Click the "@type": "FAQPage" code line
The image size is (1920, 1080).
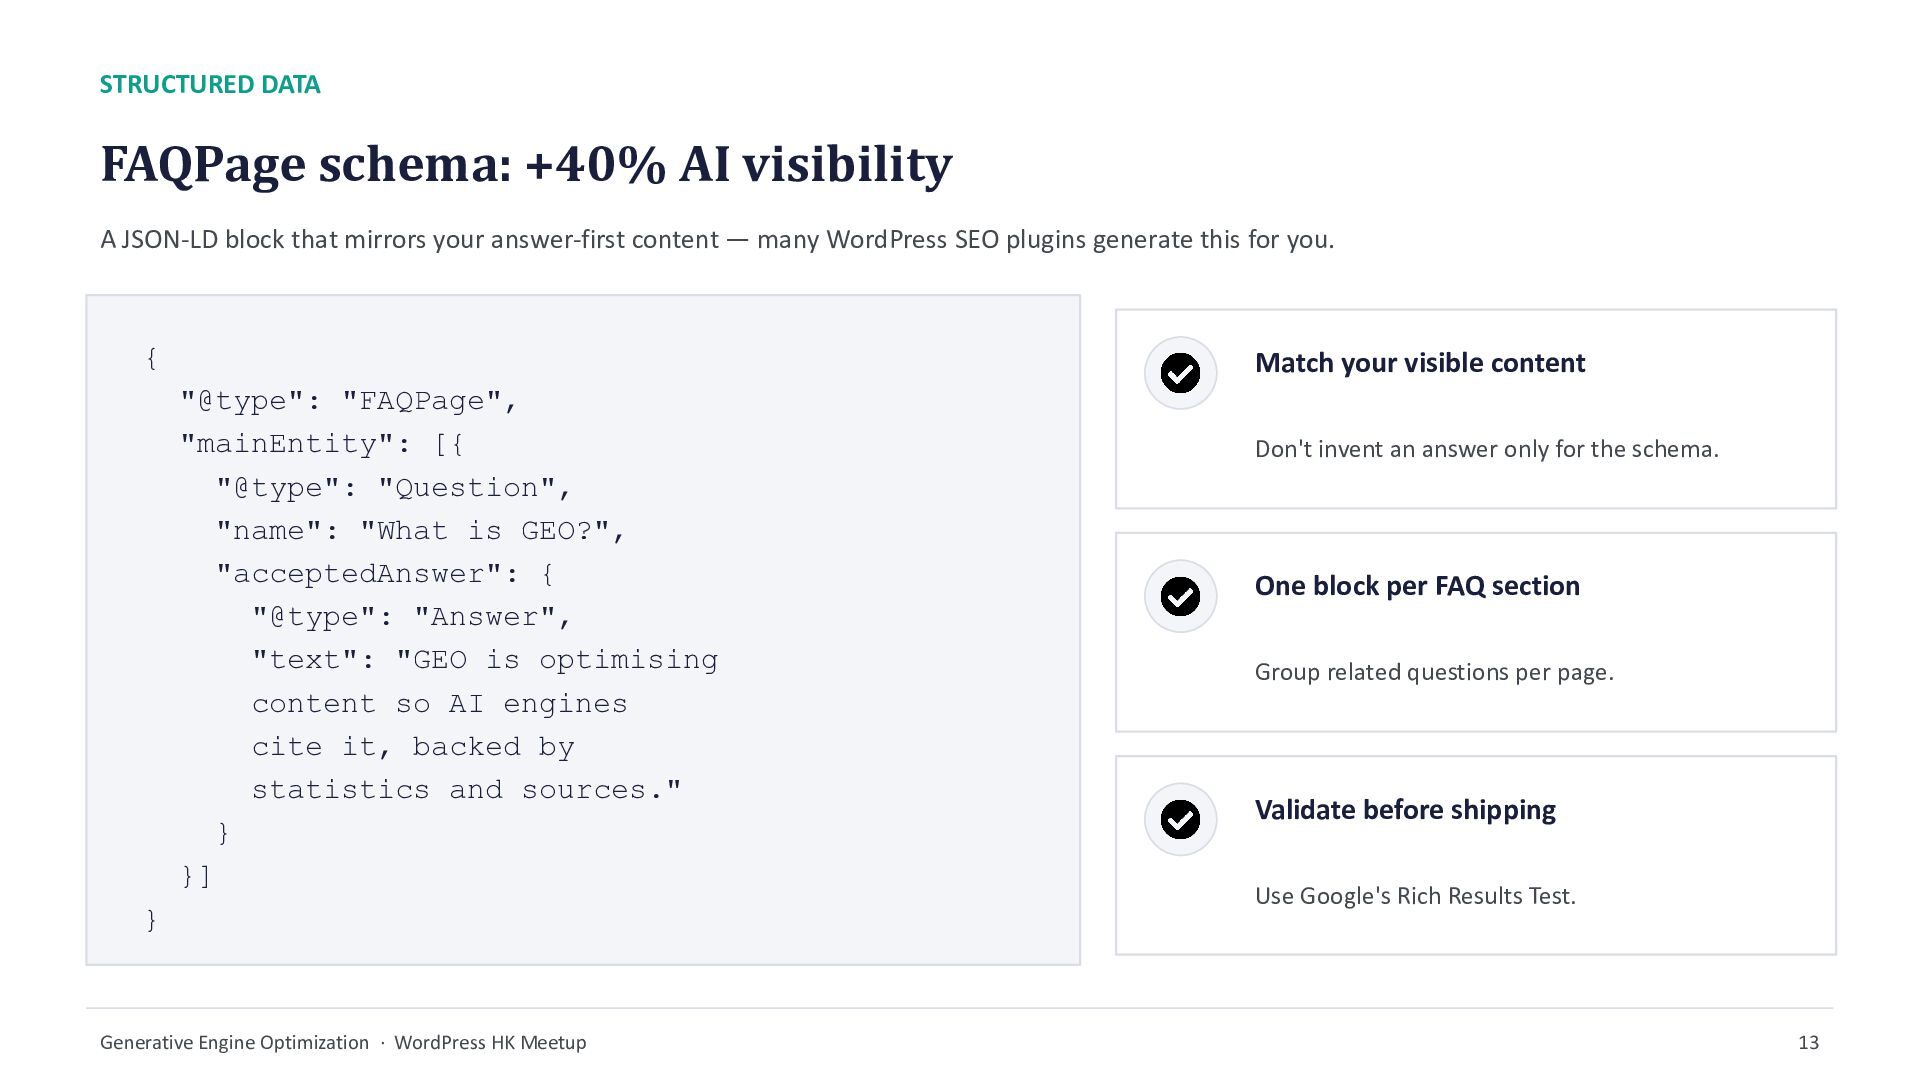tap(349, 401)
